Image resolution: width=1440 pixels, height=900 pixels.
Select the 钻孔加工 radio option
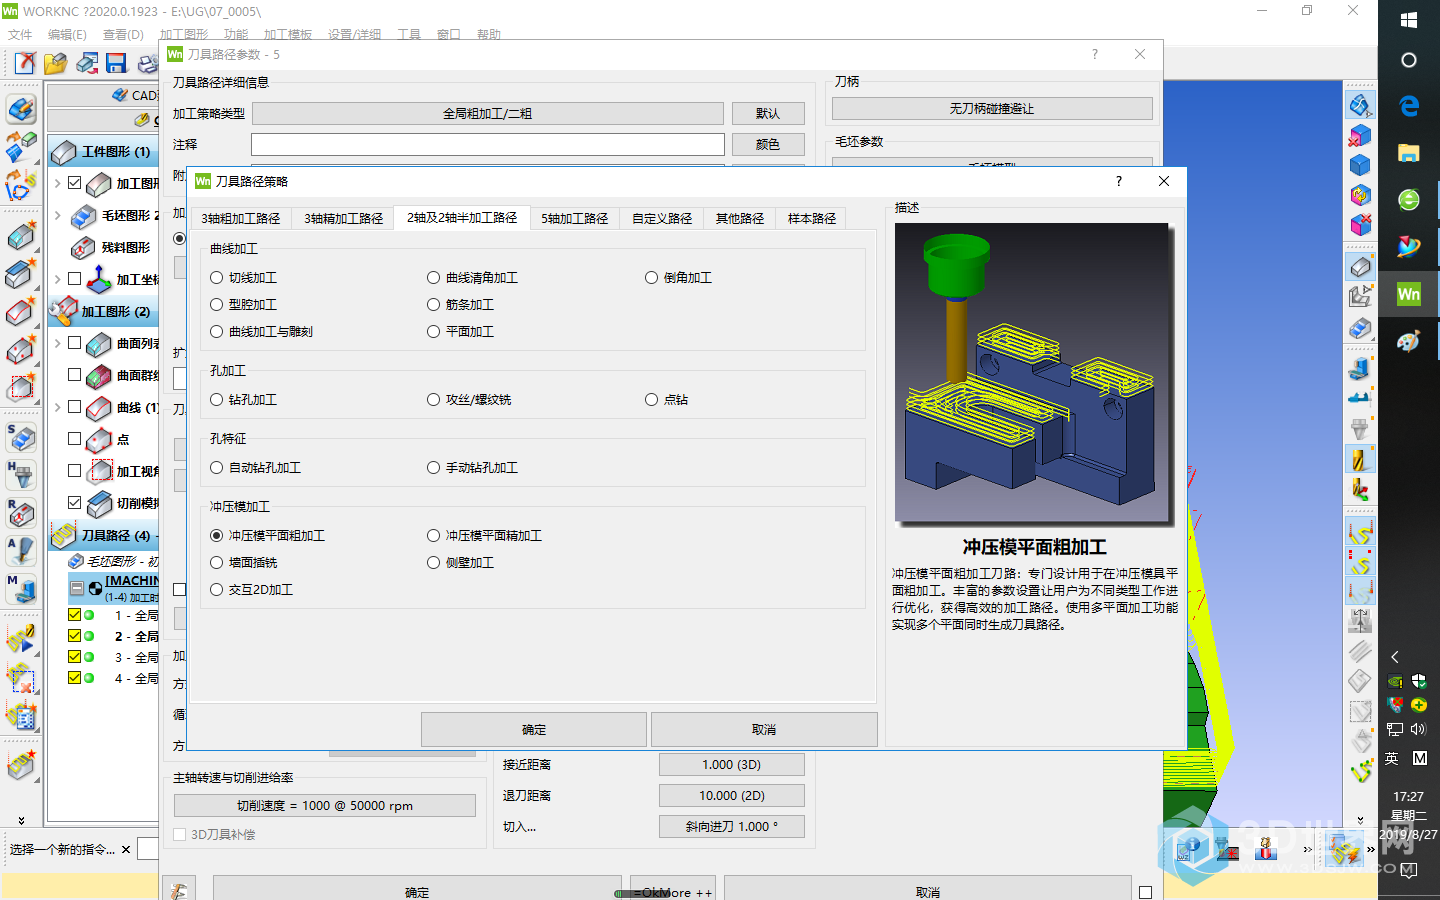pyautogui.click(x=217, y=399)
